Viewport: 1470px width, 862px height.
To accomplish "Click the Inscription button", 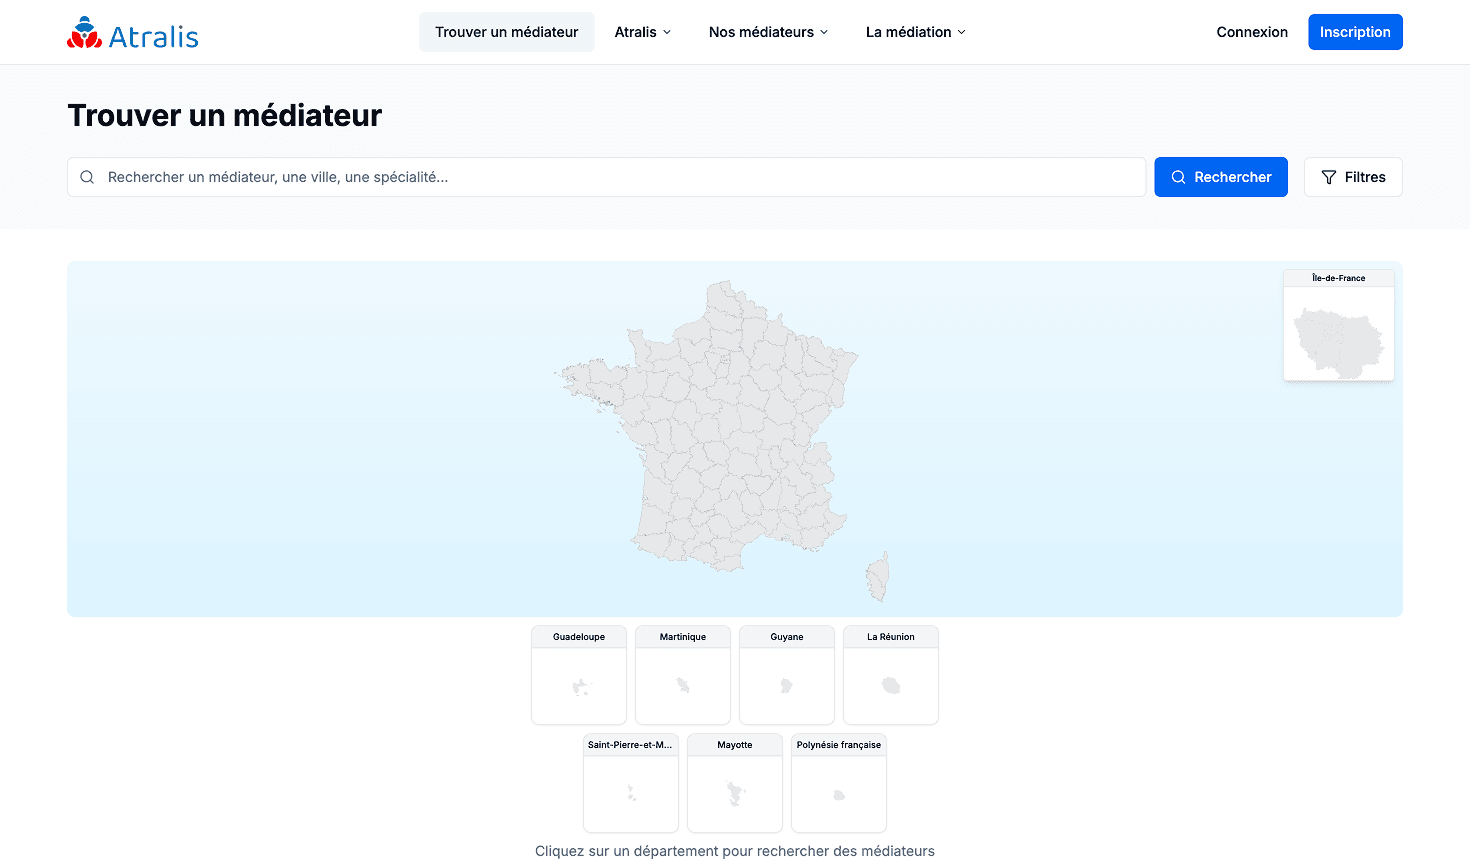I will (1355, 32).
